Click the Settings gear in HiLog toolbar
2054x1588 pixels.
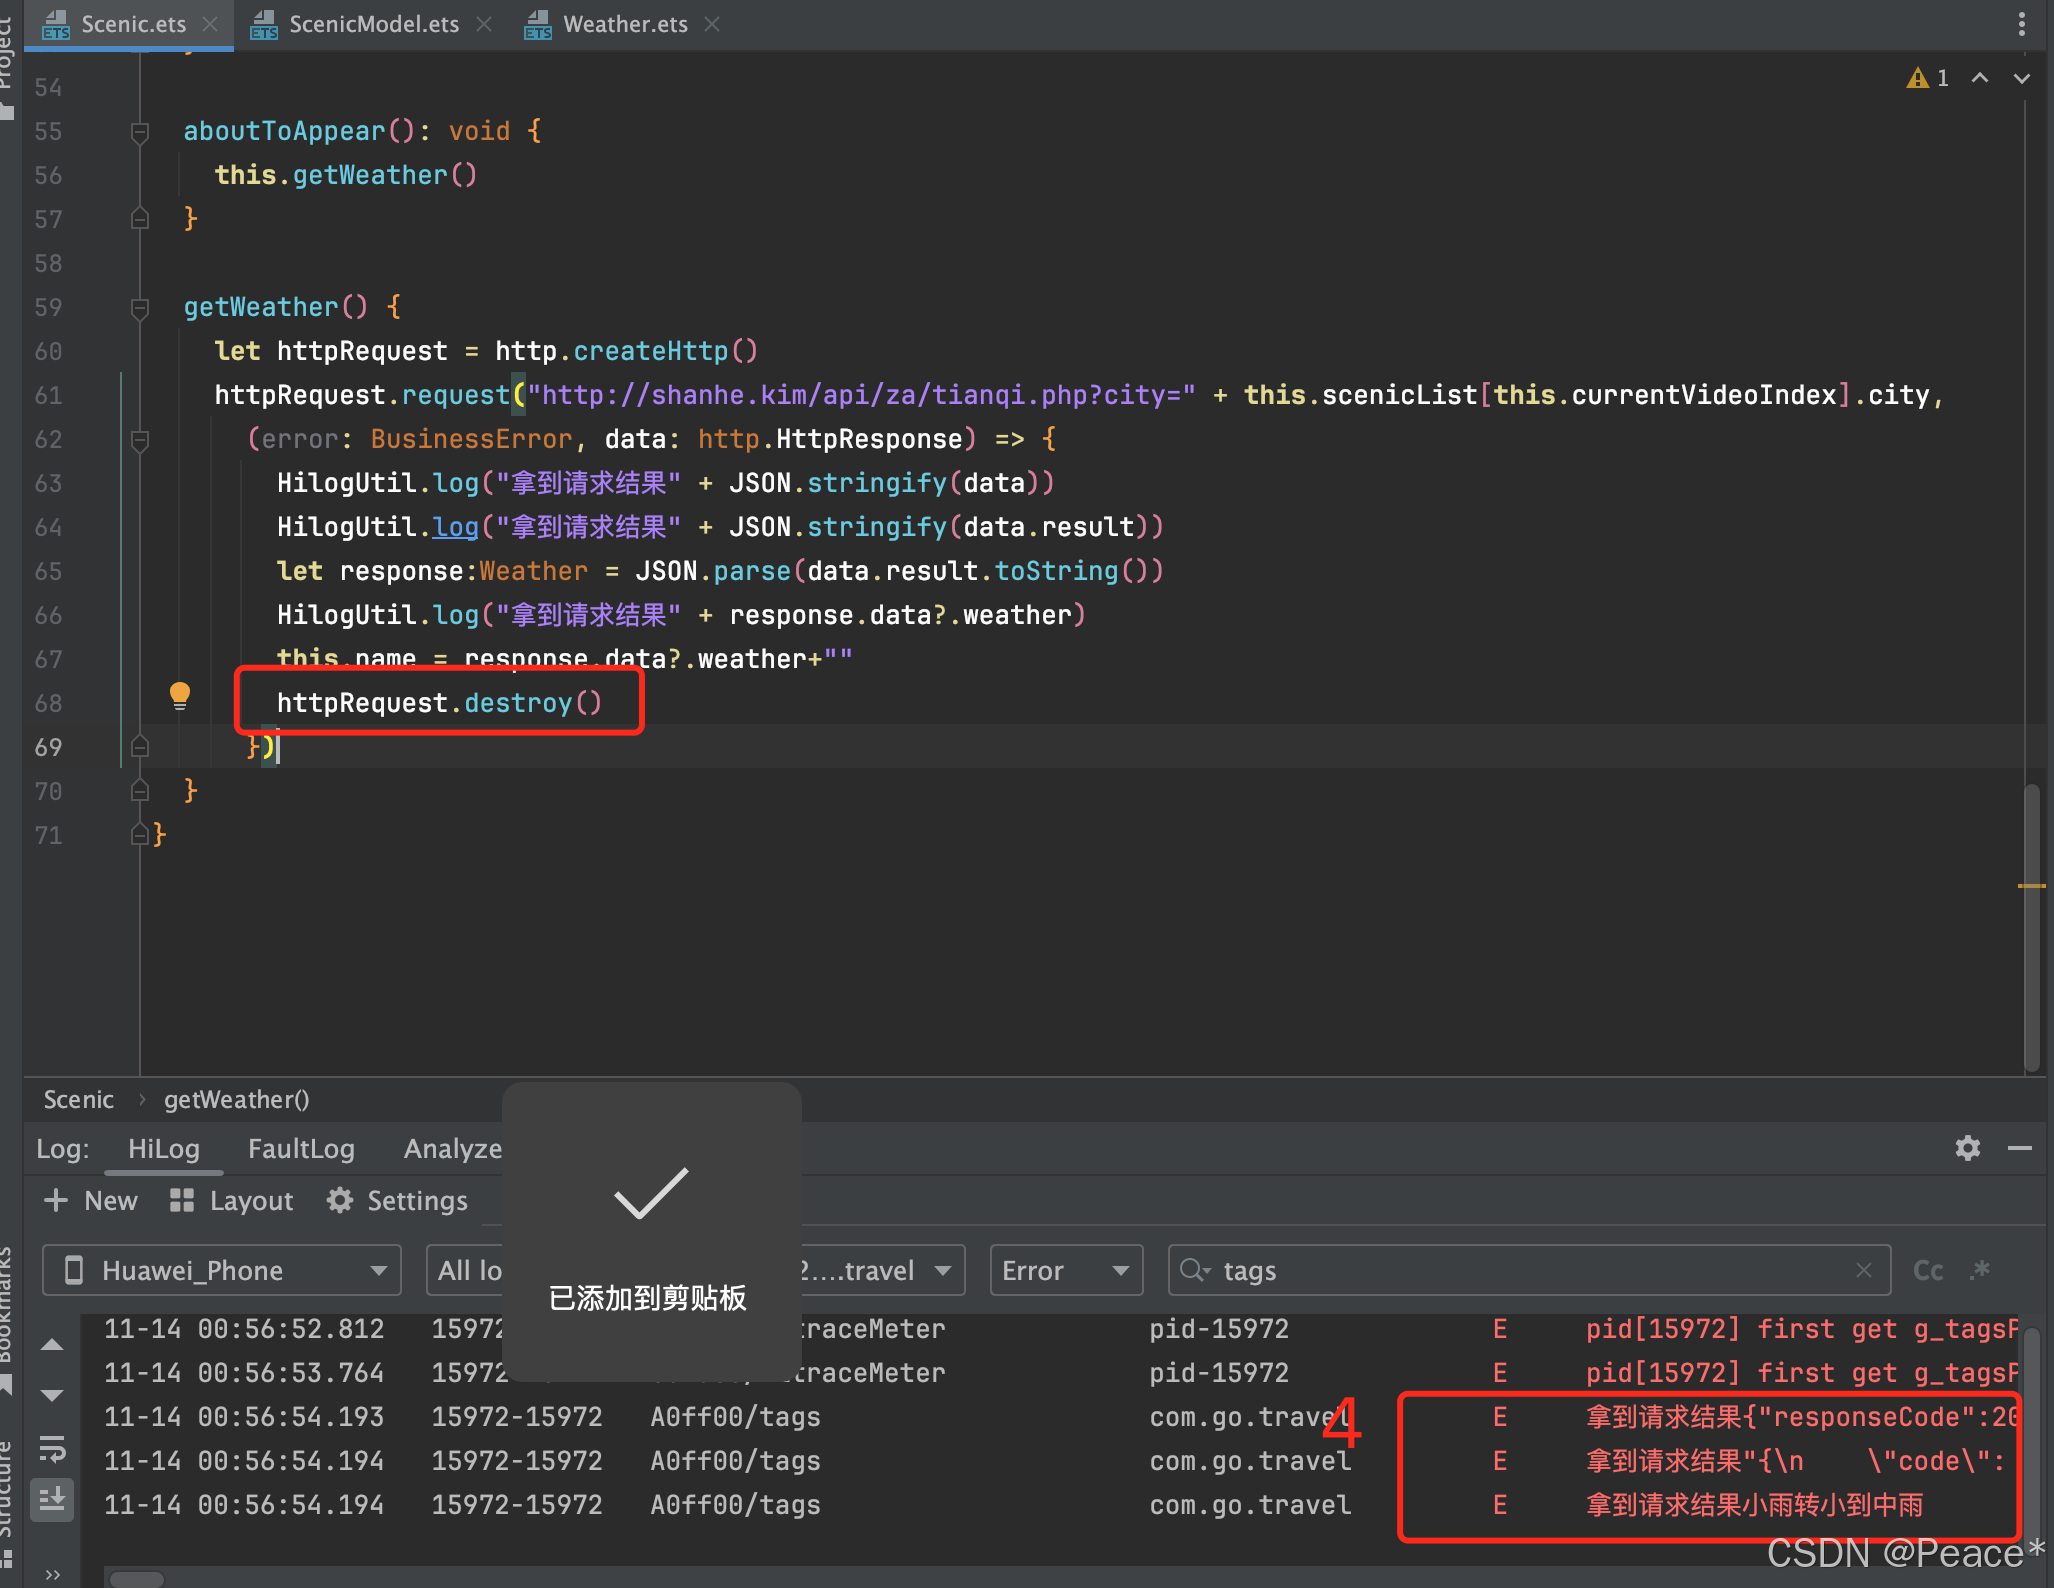pos(397,1200)
